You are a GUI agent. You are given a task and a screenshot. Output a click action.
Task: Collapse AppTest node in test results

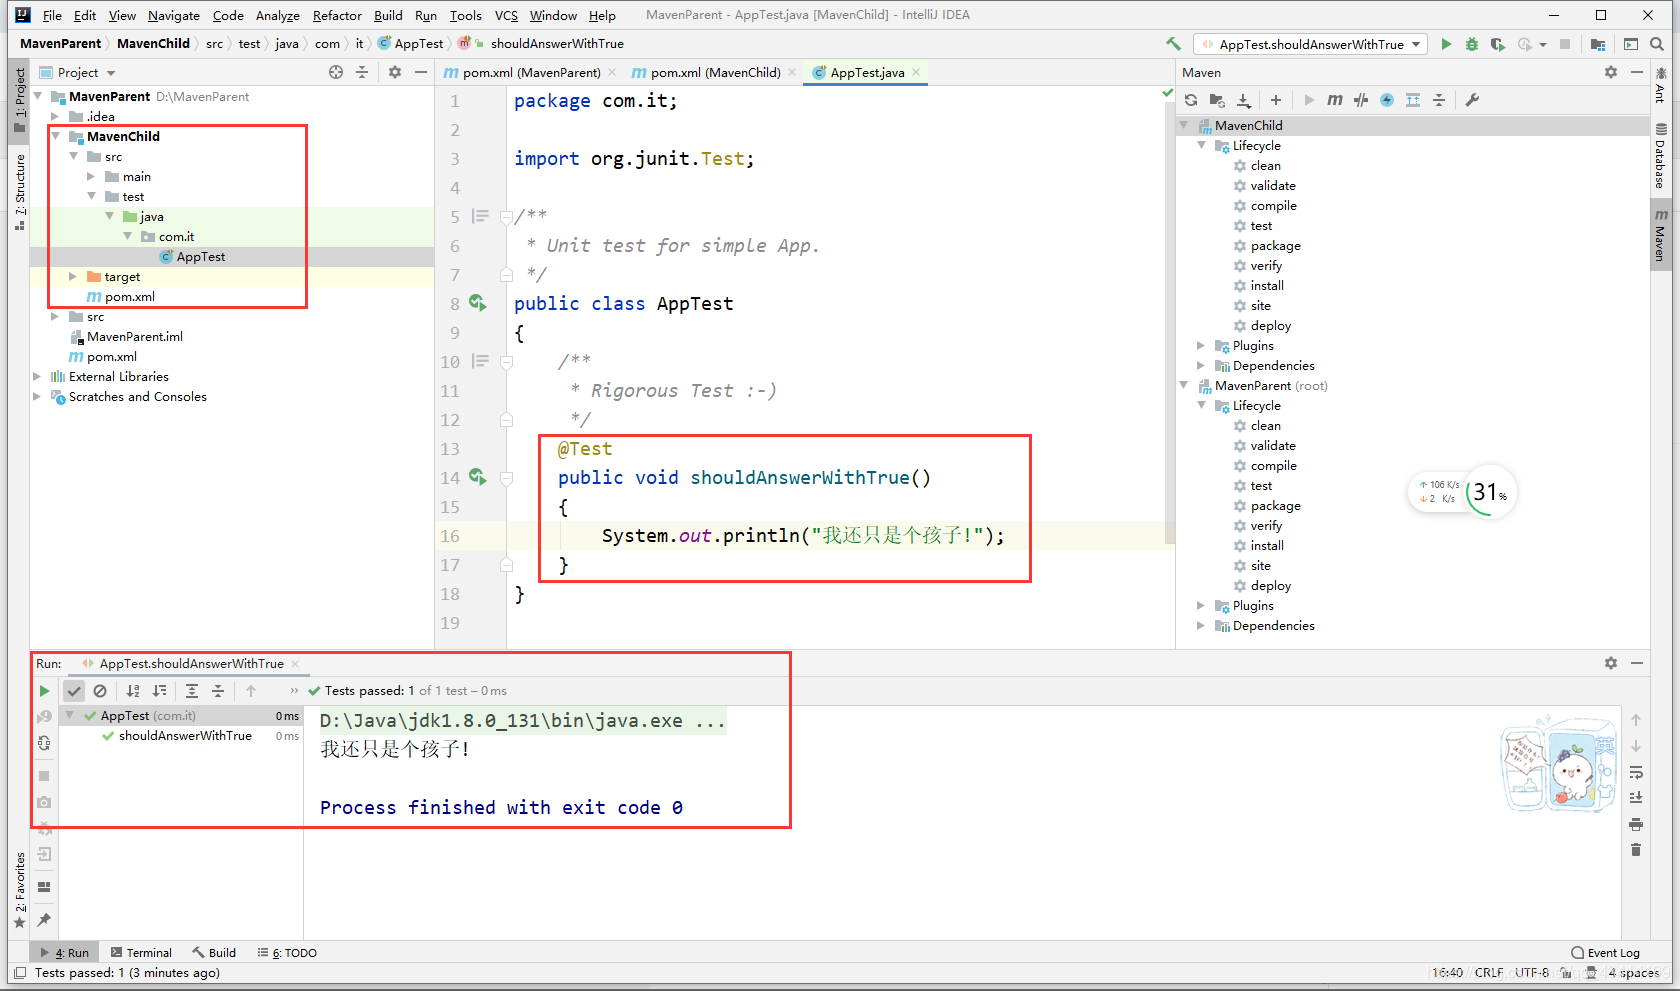click(x=70, y=715)
